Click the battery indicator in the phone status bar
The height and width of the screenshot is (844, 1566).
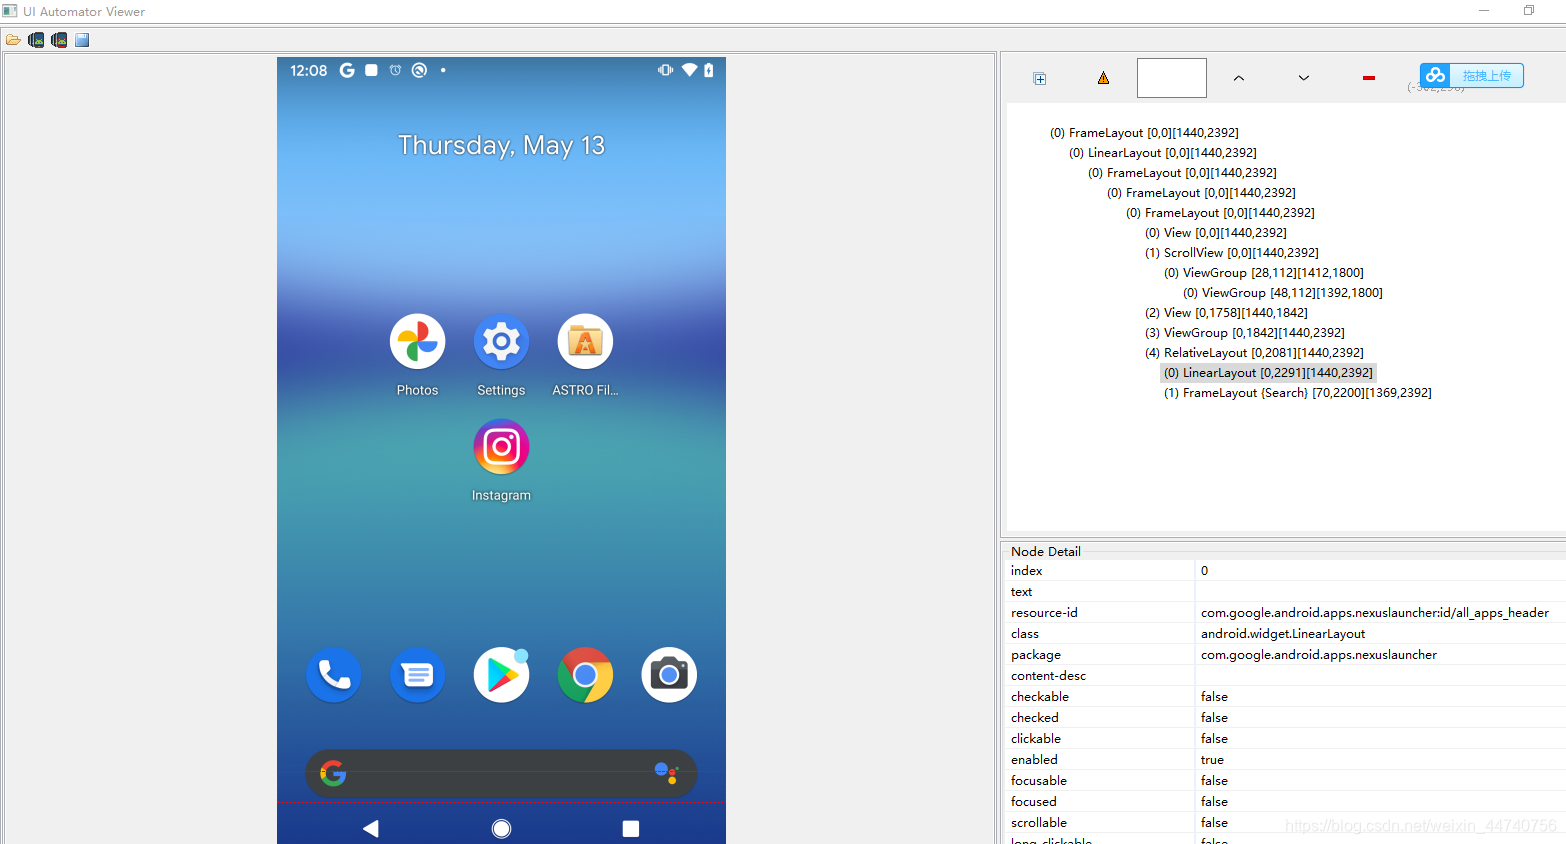tap(708, 70)
